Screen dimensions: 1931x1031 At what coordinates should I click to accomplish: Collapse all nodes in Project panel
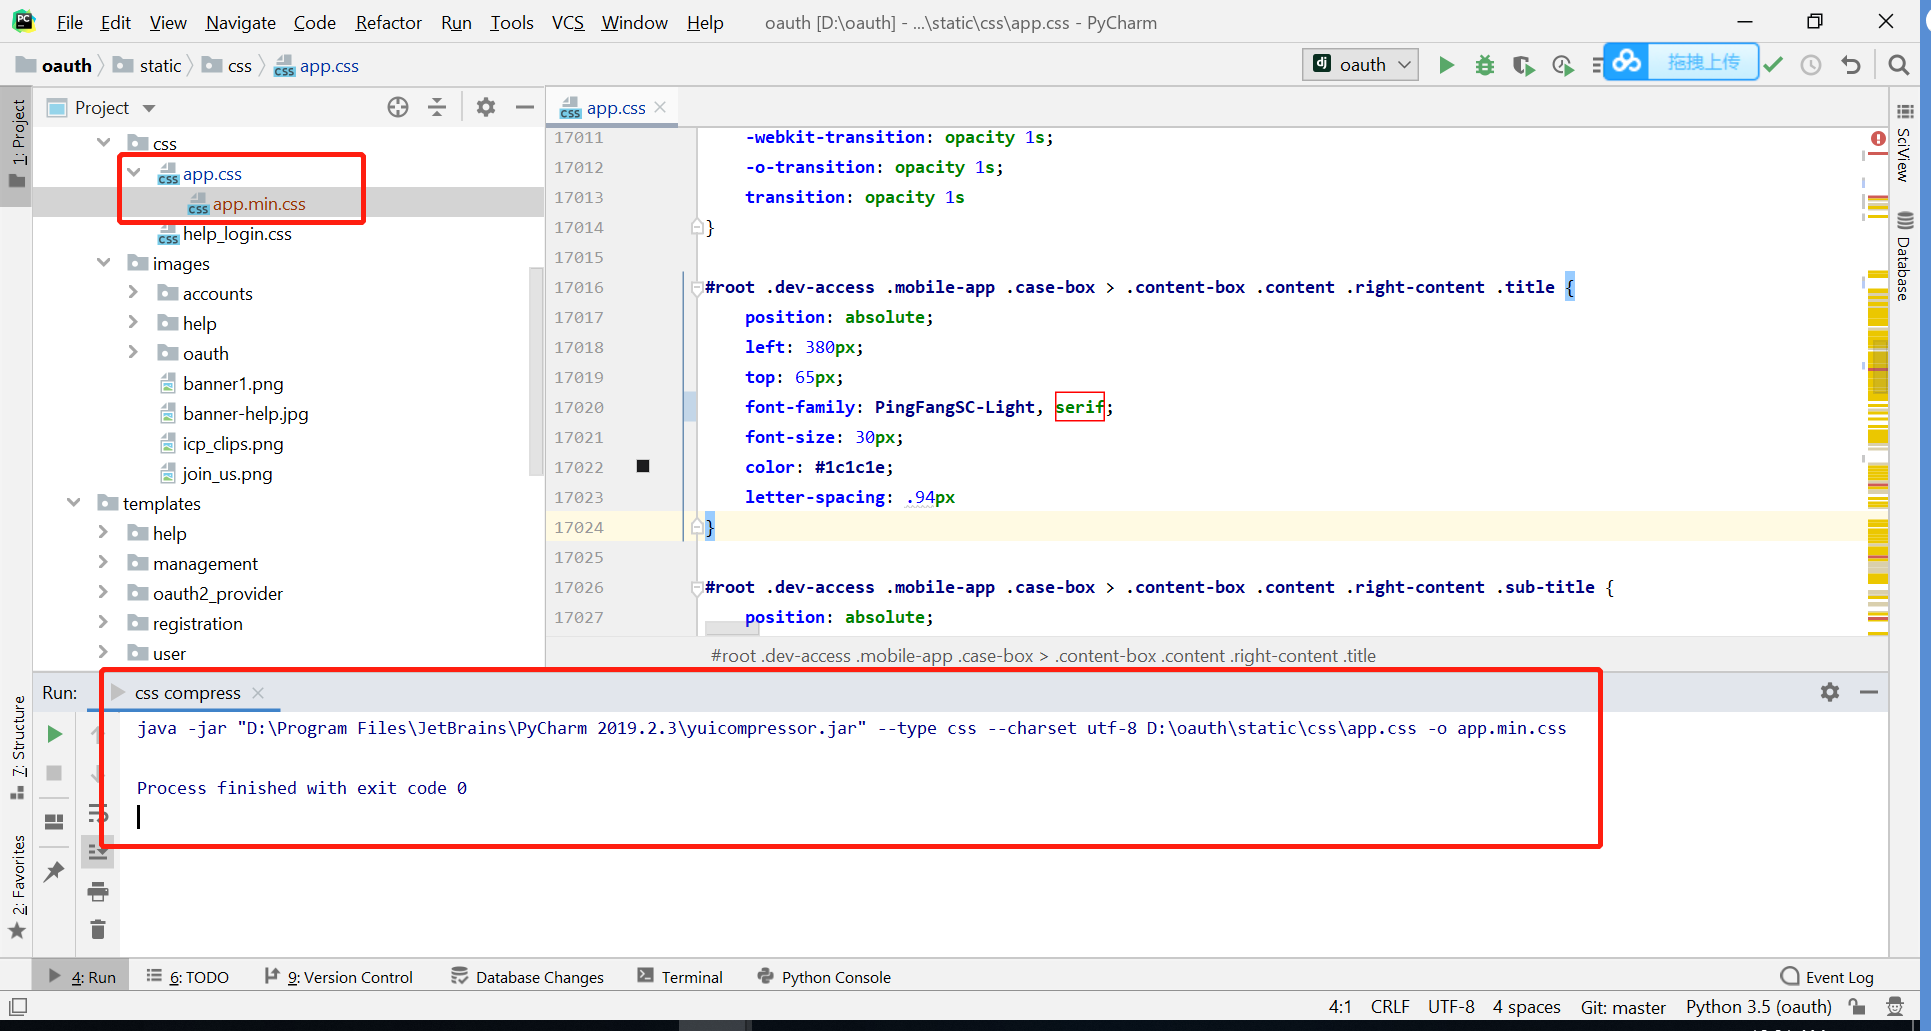437,107
